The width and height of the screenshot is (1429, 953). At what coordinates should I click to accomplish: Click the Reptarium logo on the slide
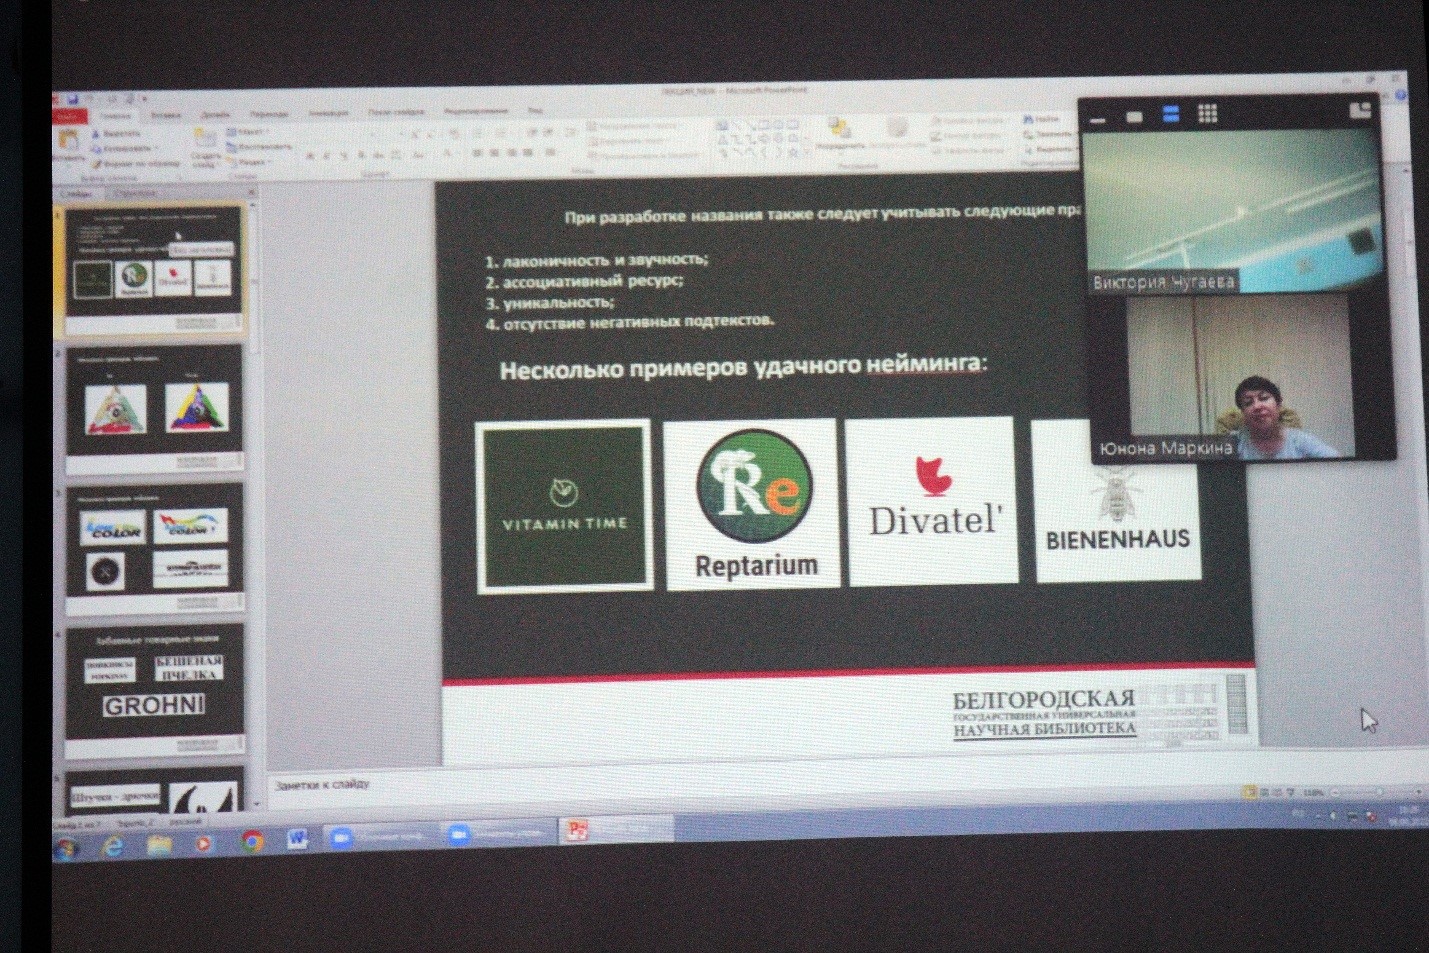coord(752,503)
